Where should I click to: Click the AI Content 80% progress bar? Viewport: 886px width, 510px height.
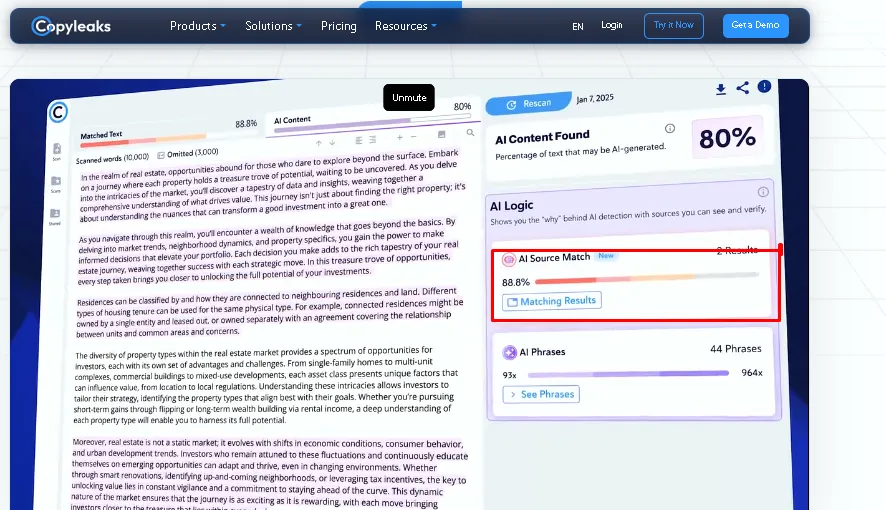tap(373, 124)
